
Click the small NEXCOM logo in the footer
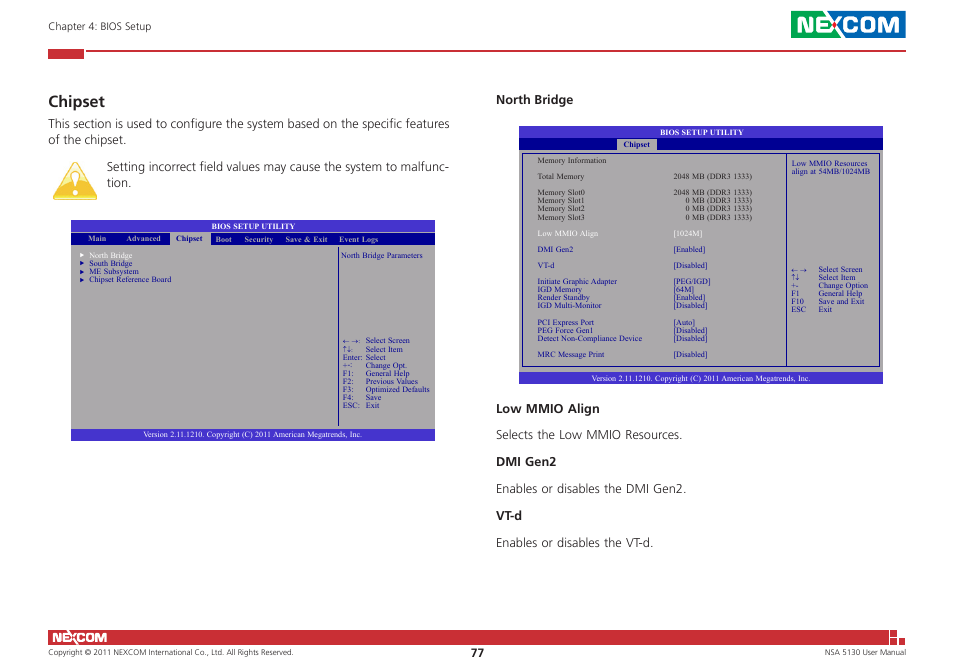pyautogui.click(x=79, y=637)
